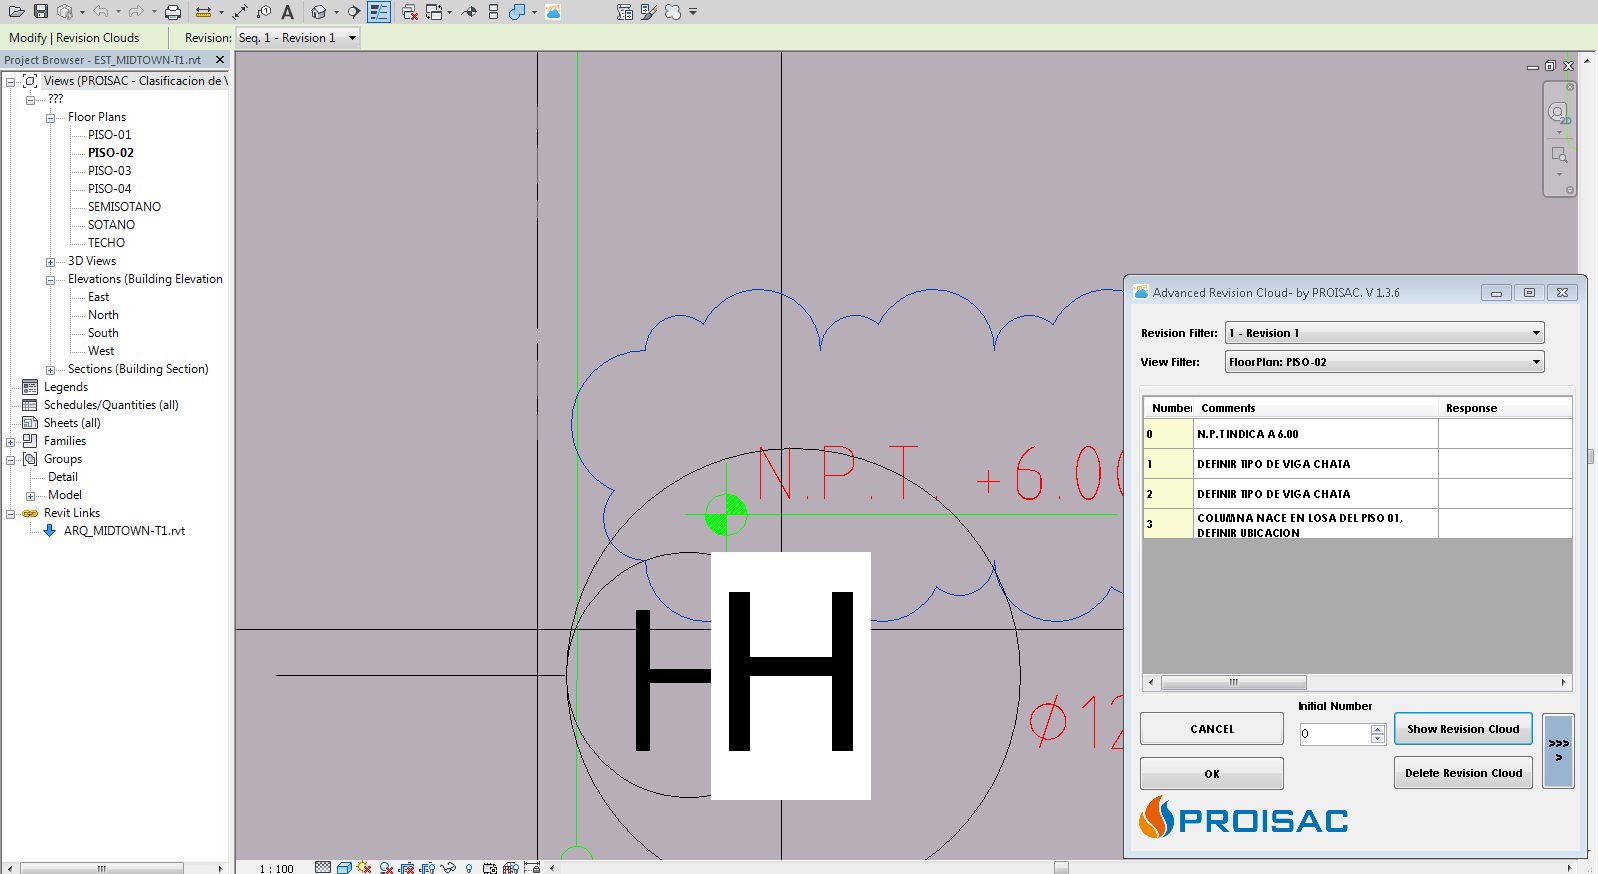Select the Measure Between Two References tool
The image size is (1598, 874).
coord(203,12)
